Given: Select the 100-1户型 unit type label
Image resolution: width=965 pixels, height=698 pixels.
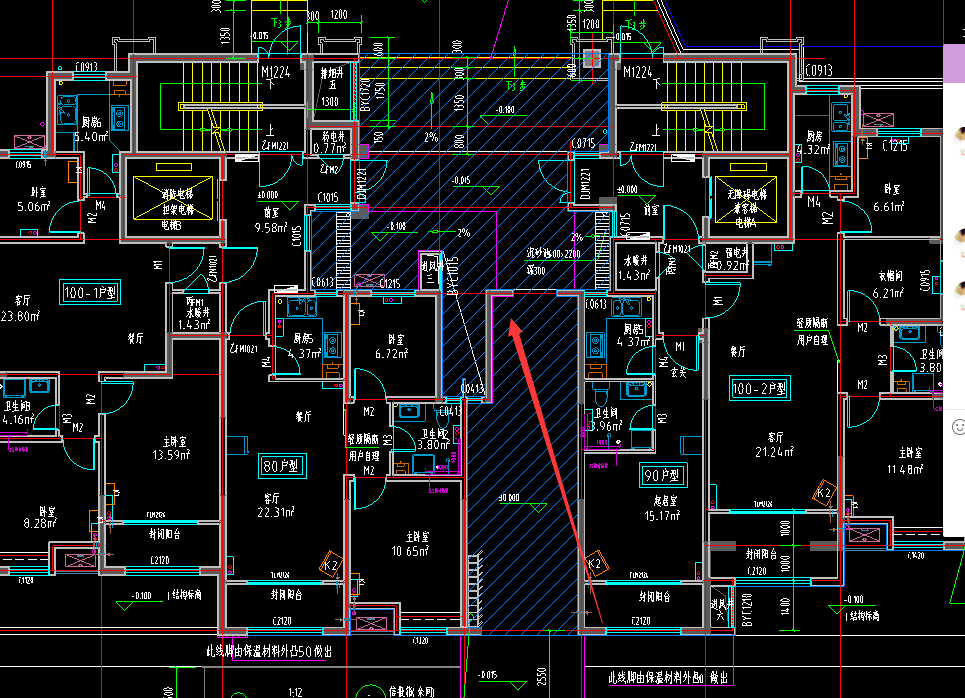Looking at the screenshot, I should pyautogui.click(x=90, y=292).
